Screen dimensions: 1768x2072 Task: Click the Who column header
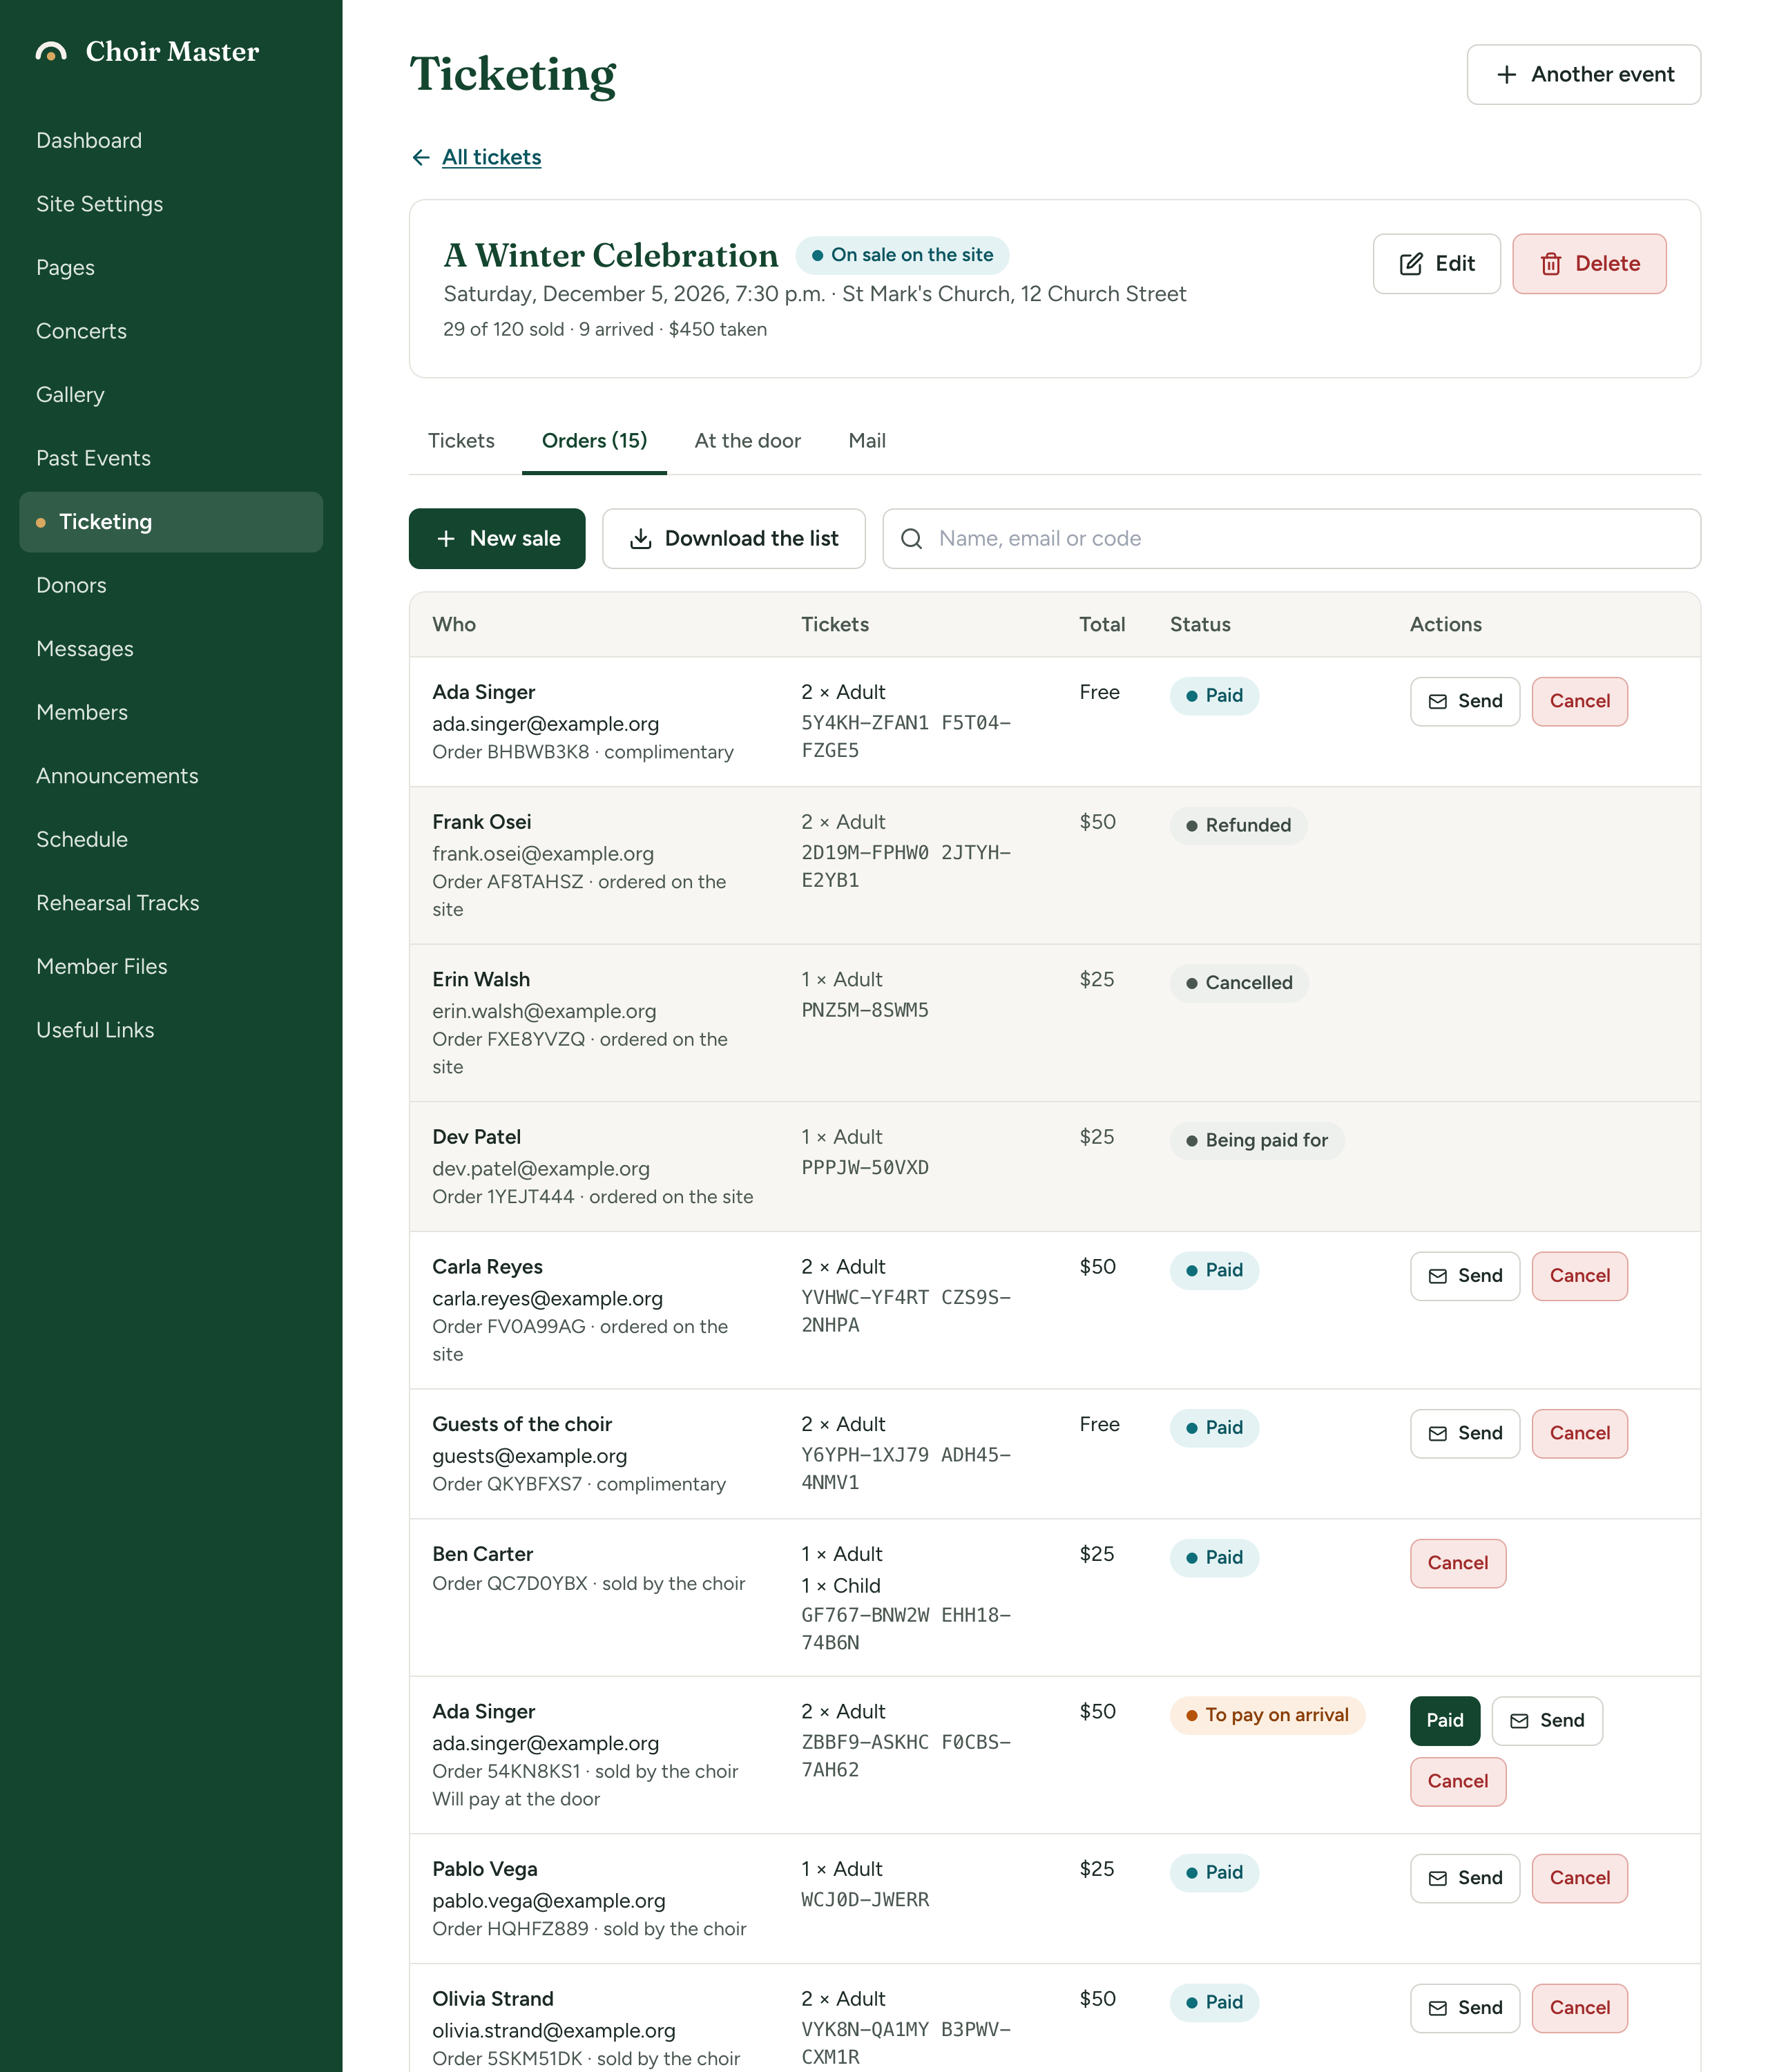453,625
